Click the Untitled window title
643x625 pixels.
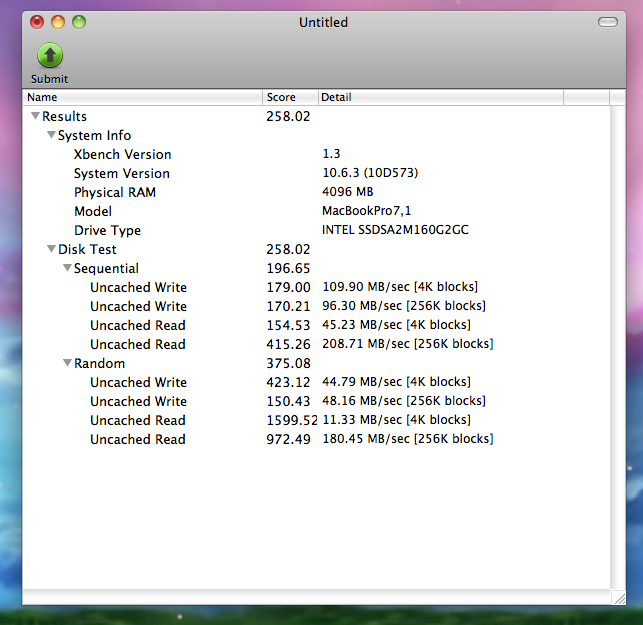coord(323,22)
